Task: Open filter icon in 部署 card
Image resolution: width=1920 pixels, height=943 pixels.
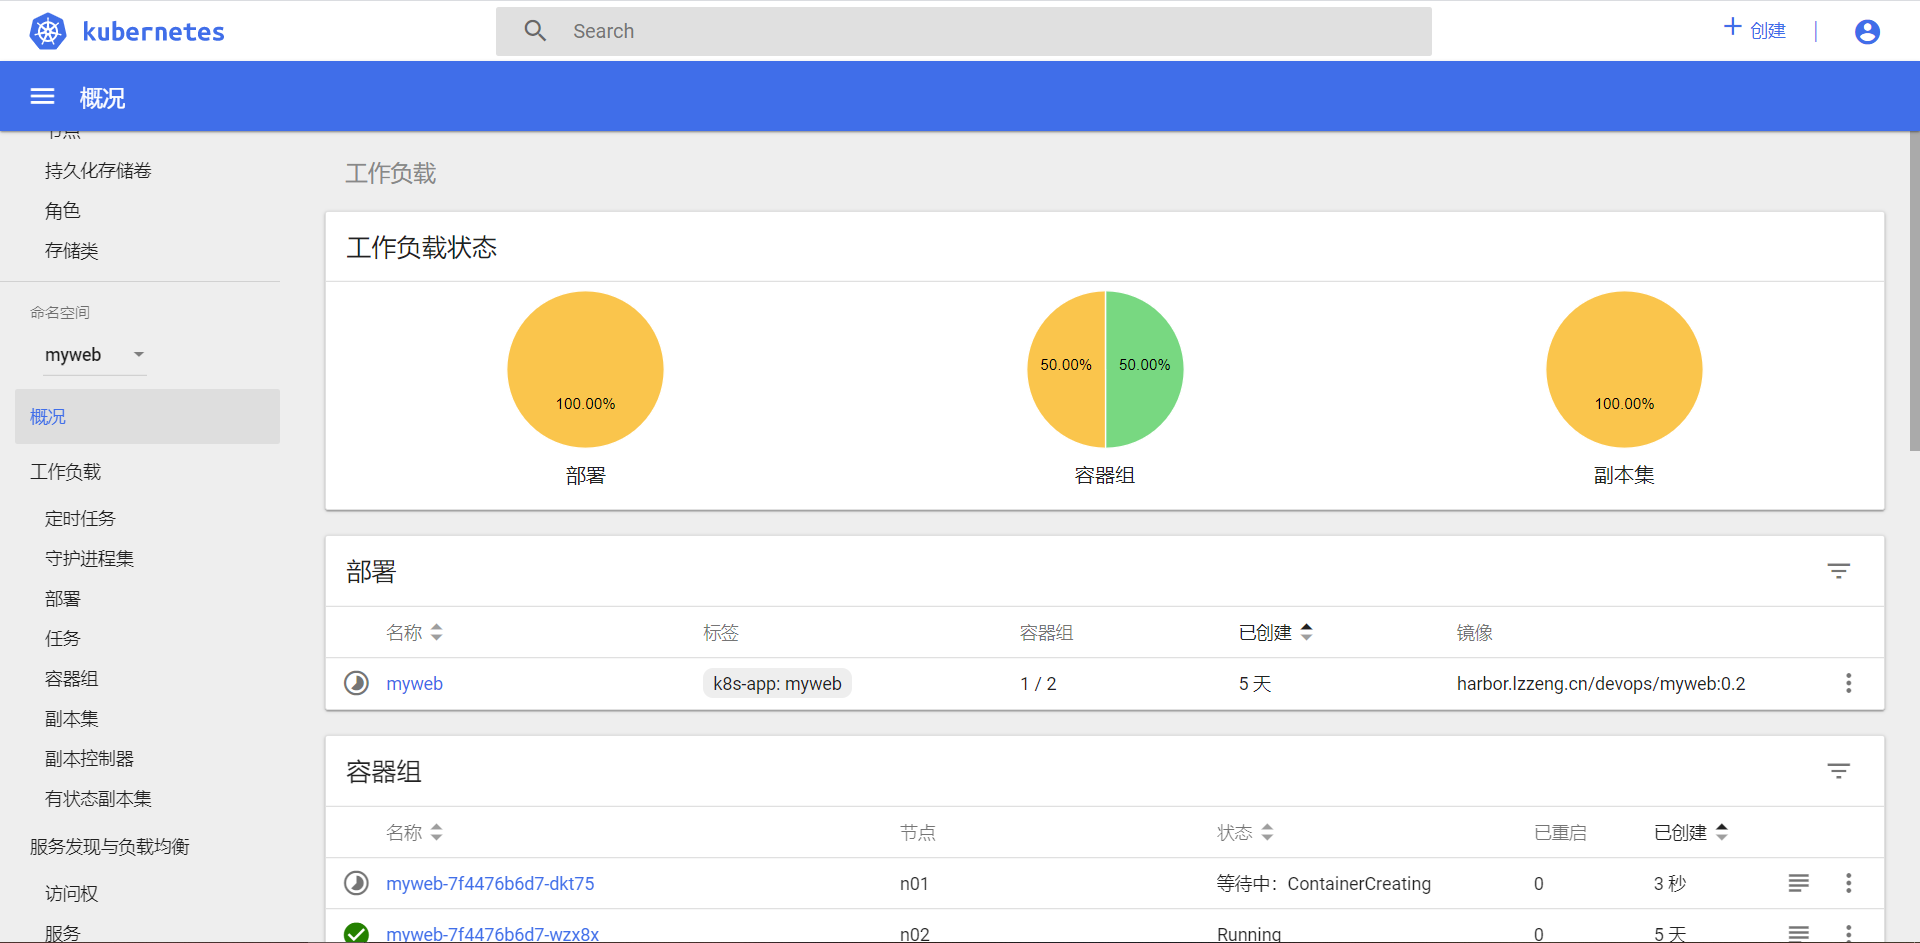Action: click(x=1838, y=571)
